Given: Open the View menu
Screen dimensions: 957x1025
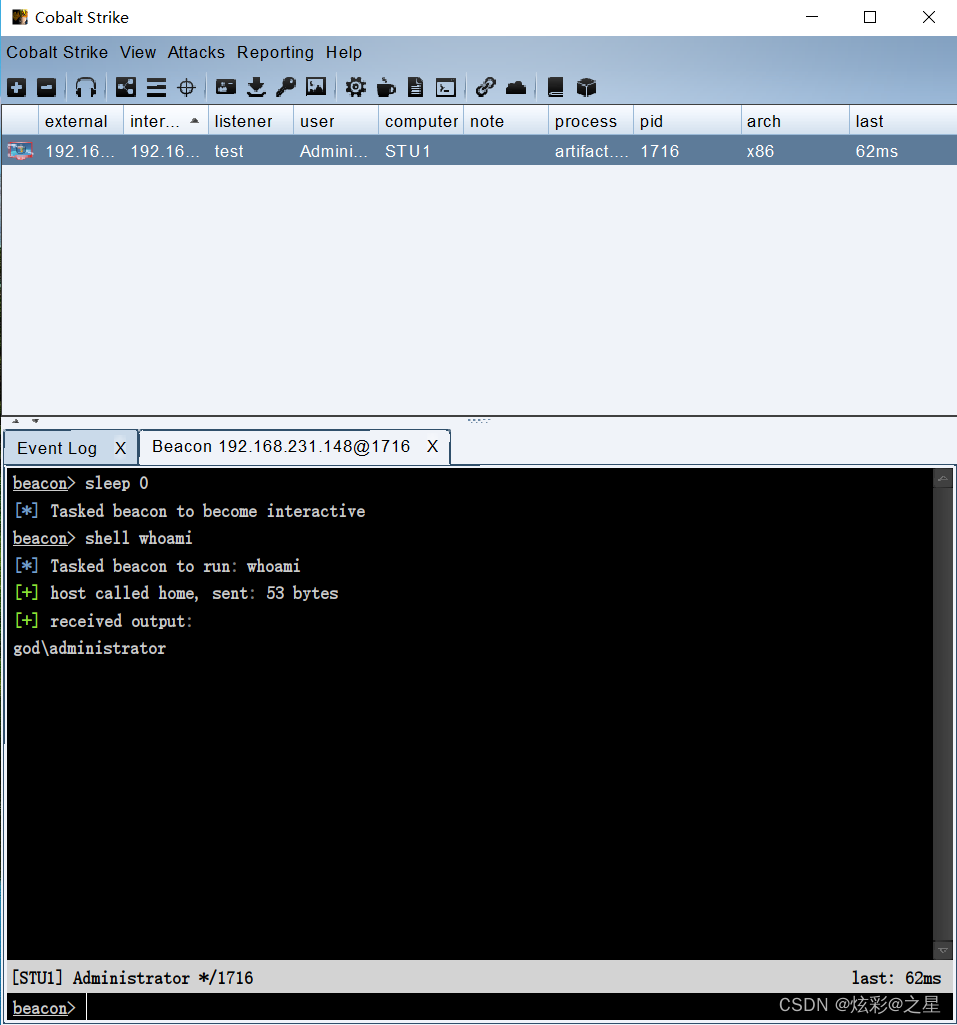Looking at the screenshot, I should [x=138, y=52].
